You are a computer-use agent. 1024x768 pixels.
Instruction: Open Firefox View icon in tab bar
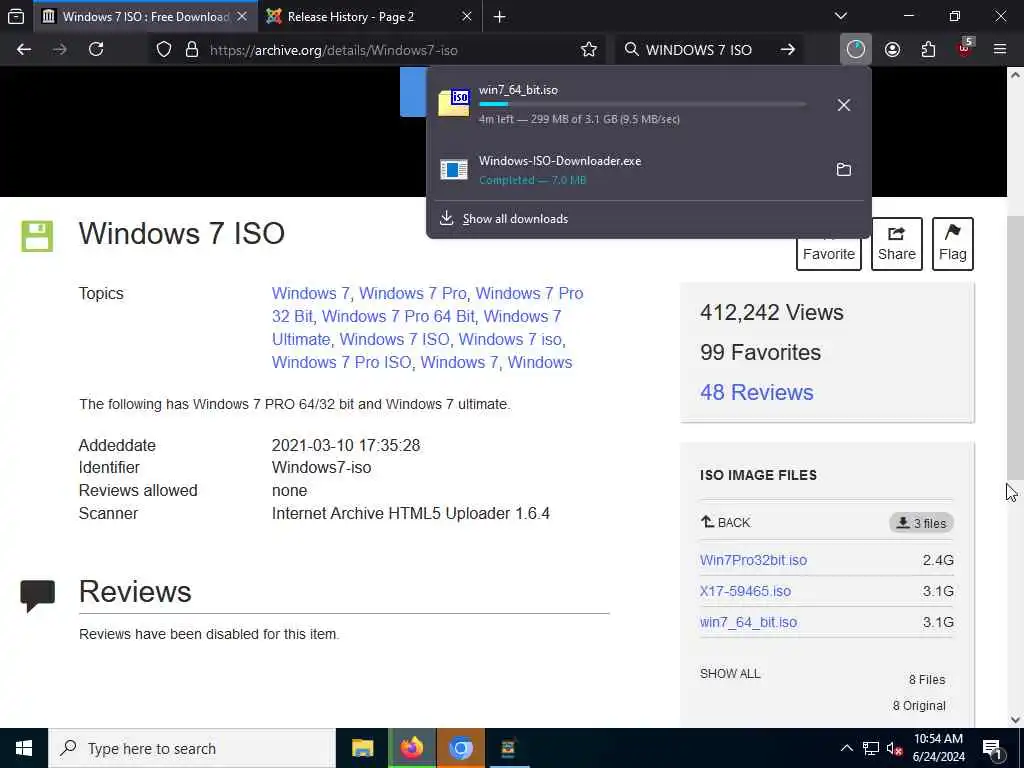coord(16,16)
